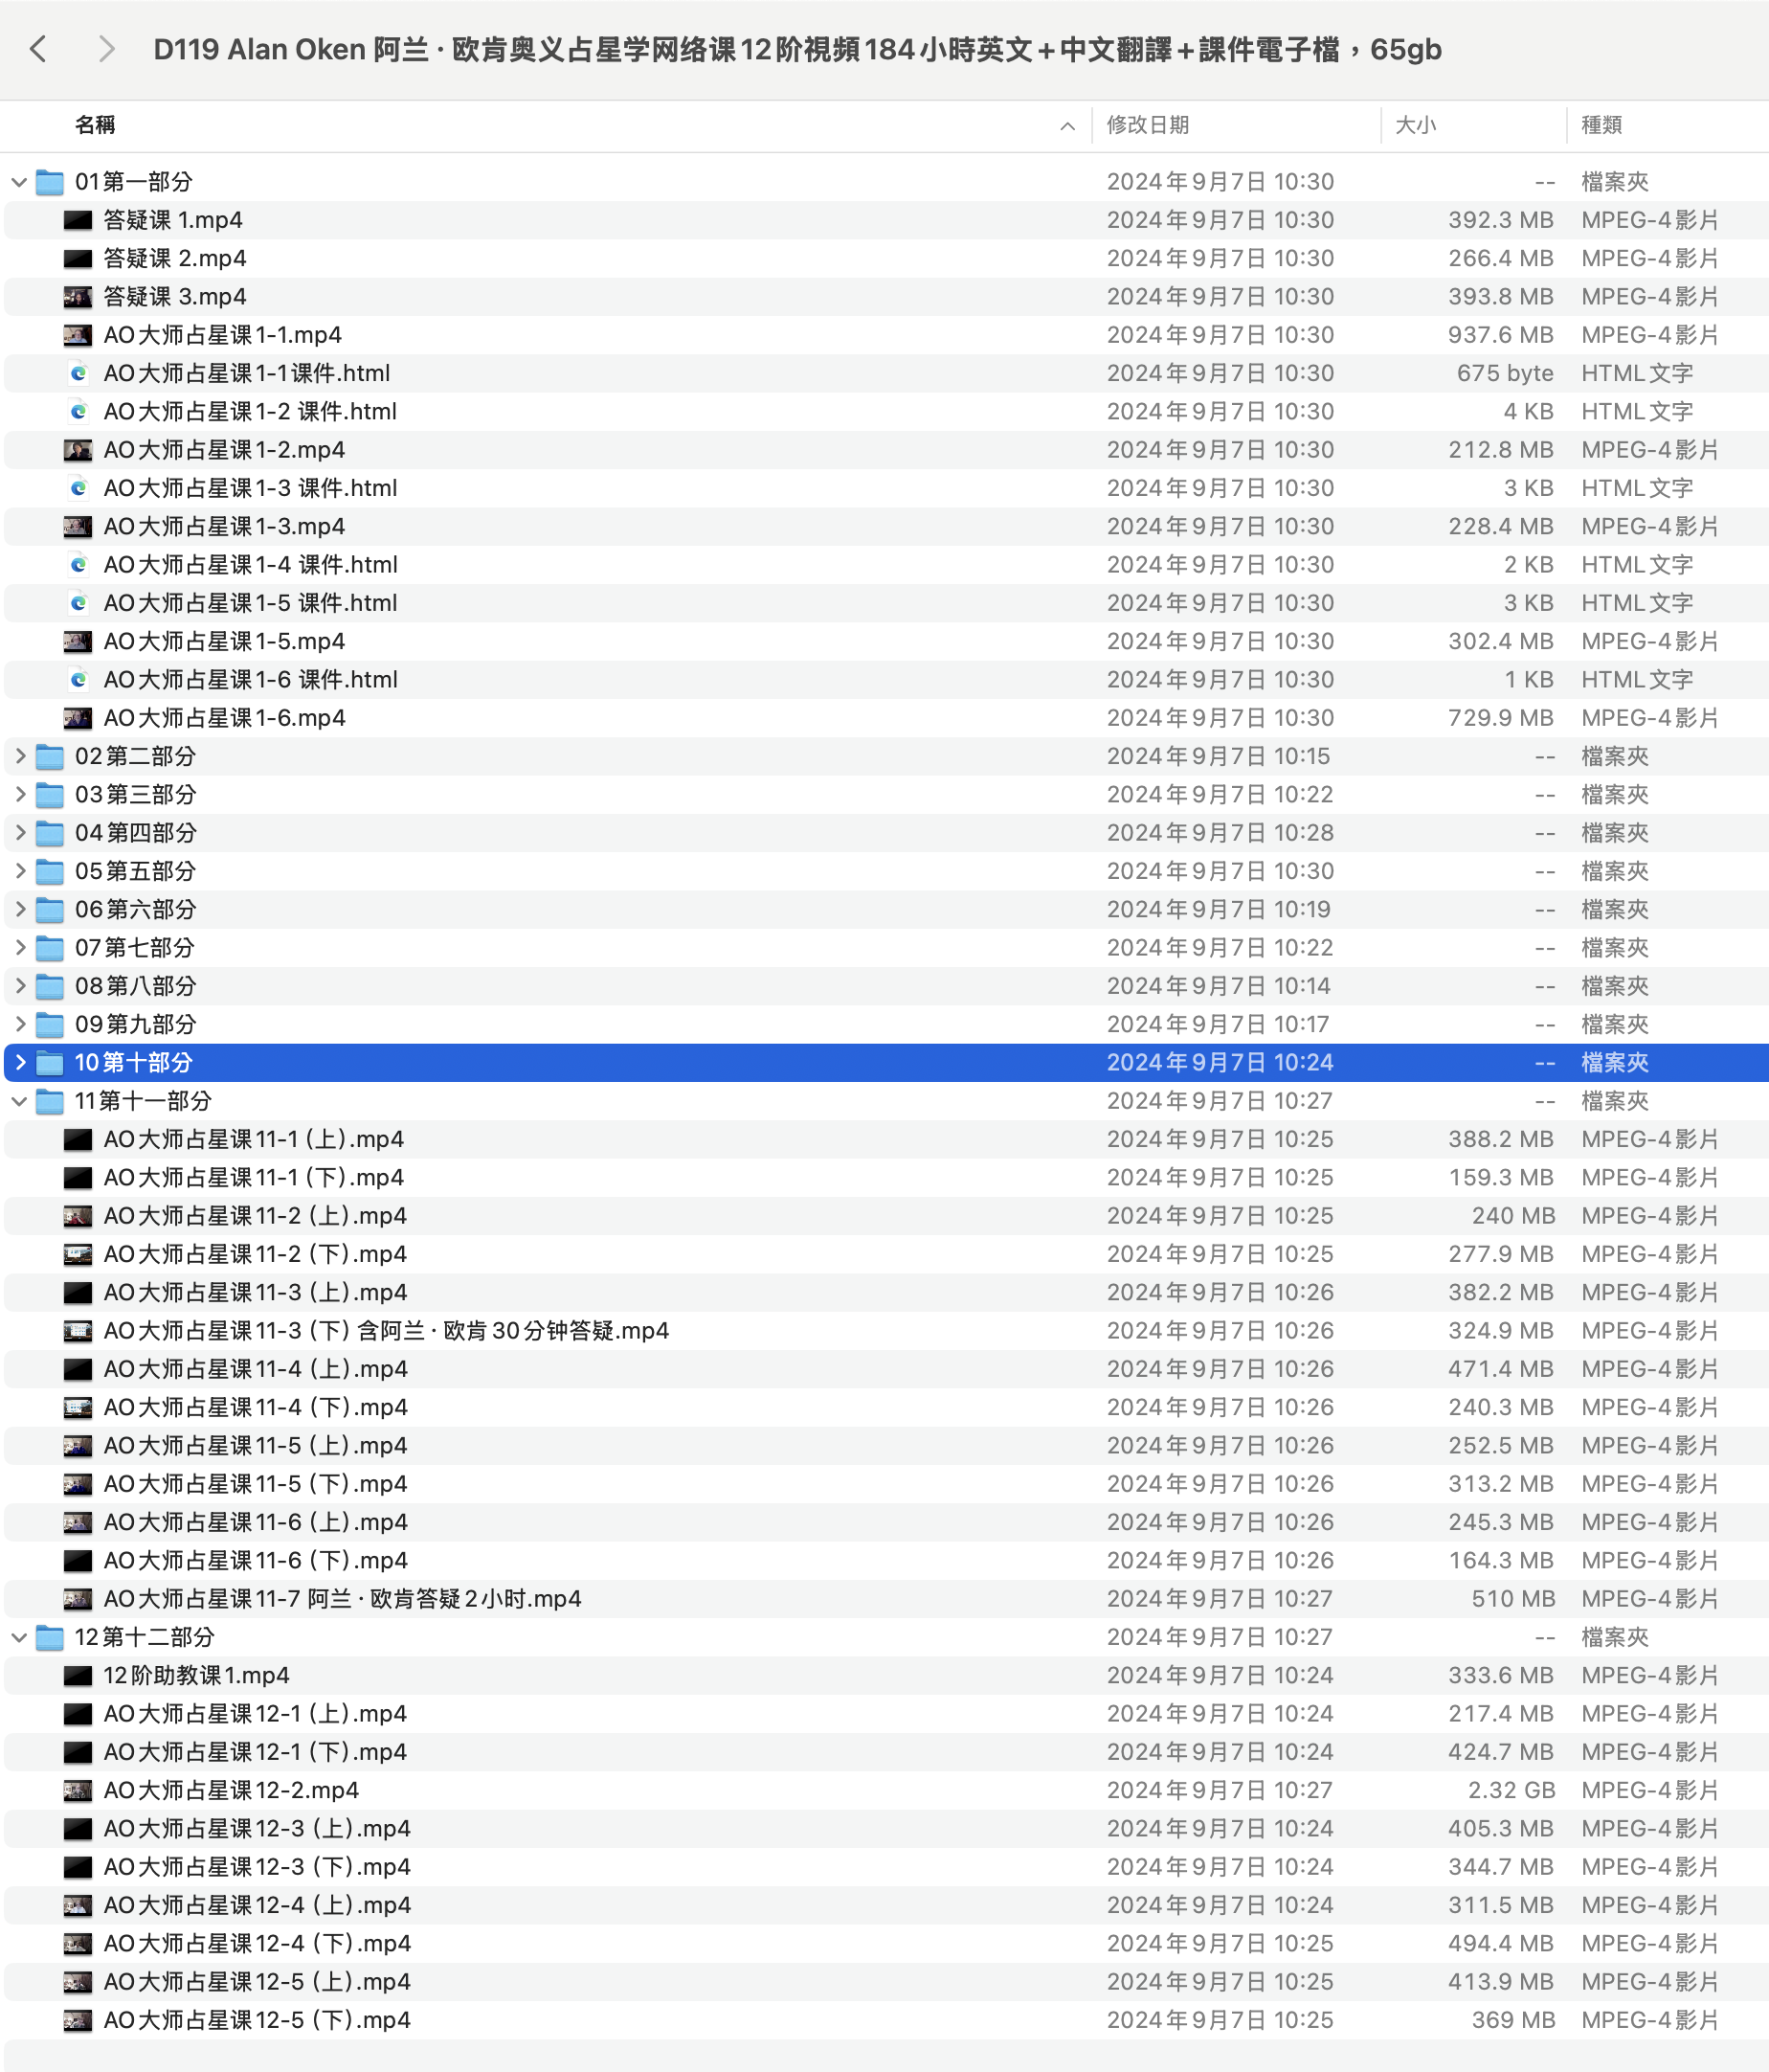The image size is (1769, 2072).
Task: Select the 02第二部分 folder icon
Action: point(50,756)
